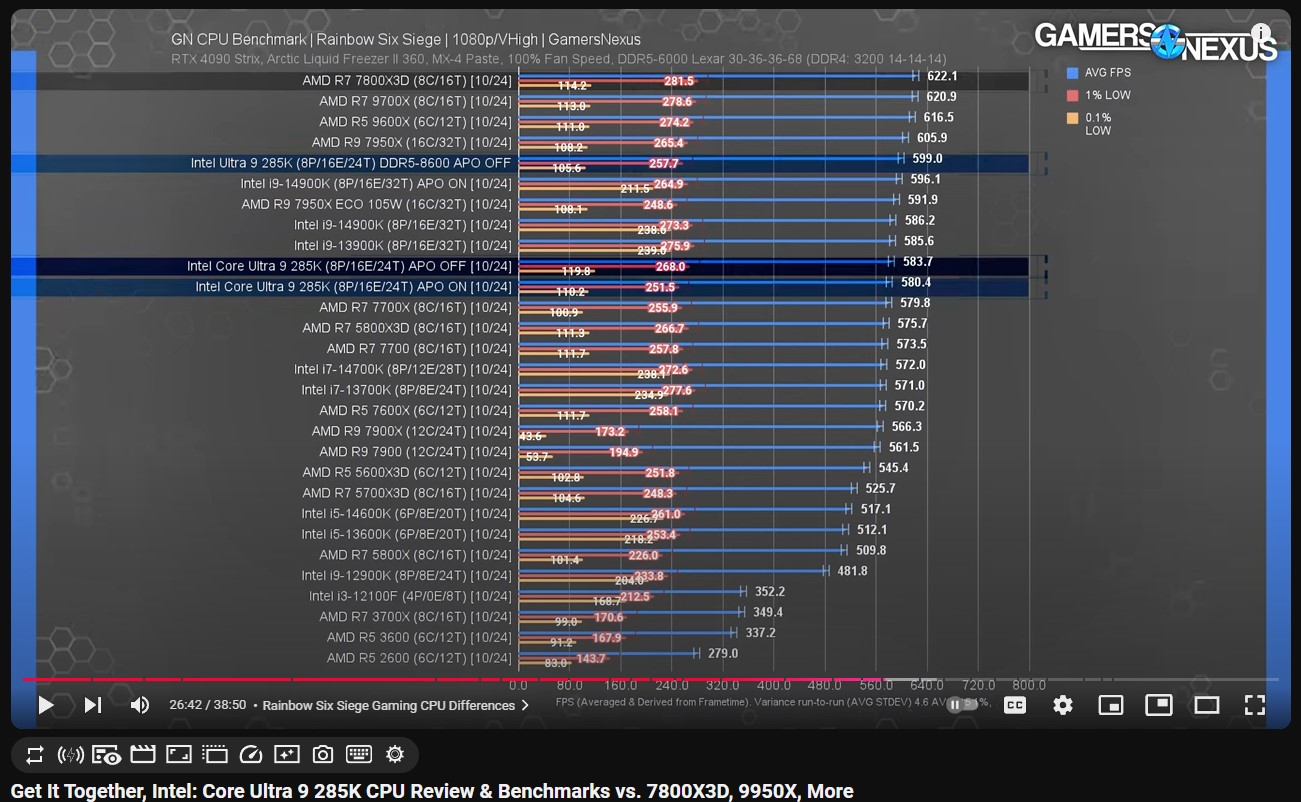The image size is (1301, 802).
Task: Click the 481.8 average FPS value
Action: [x=852, y=571]
